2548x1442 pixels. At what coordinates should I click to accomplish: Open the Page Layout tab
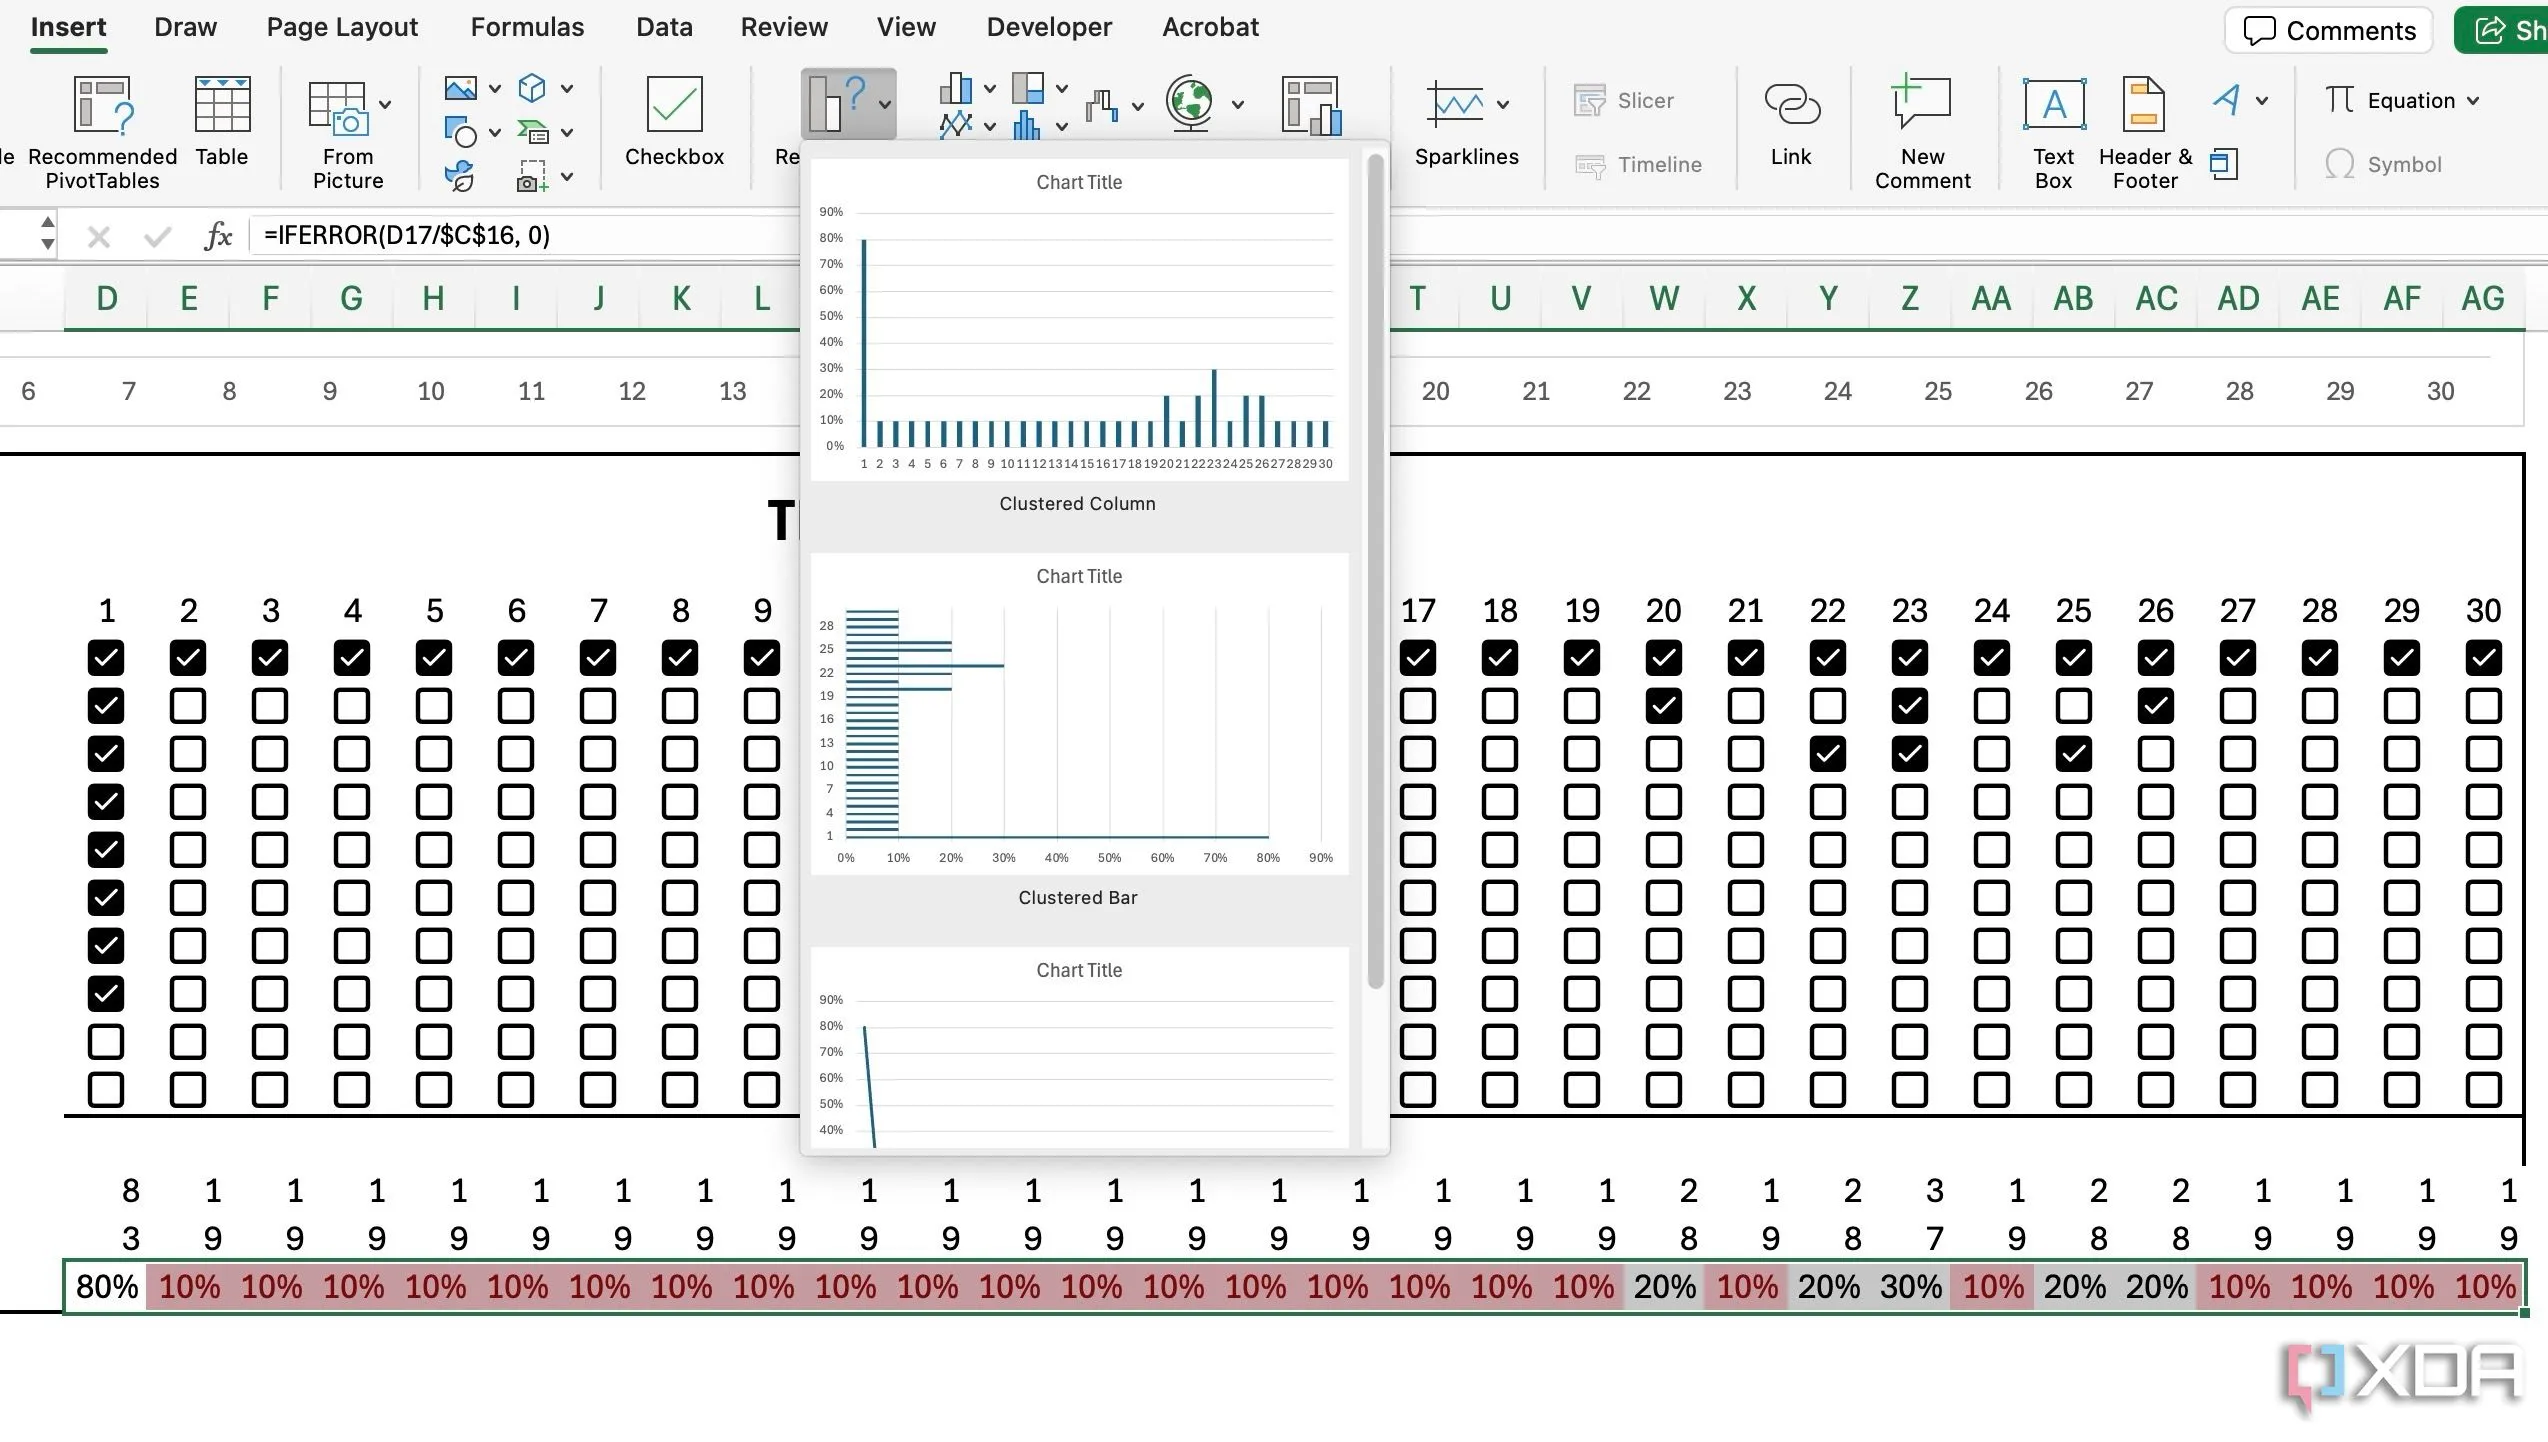click(342, 27)
